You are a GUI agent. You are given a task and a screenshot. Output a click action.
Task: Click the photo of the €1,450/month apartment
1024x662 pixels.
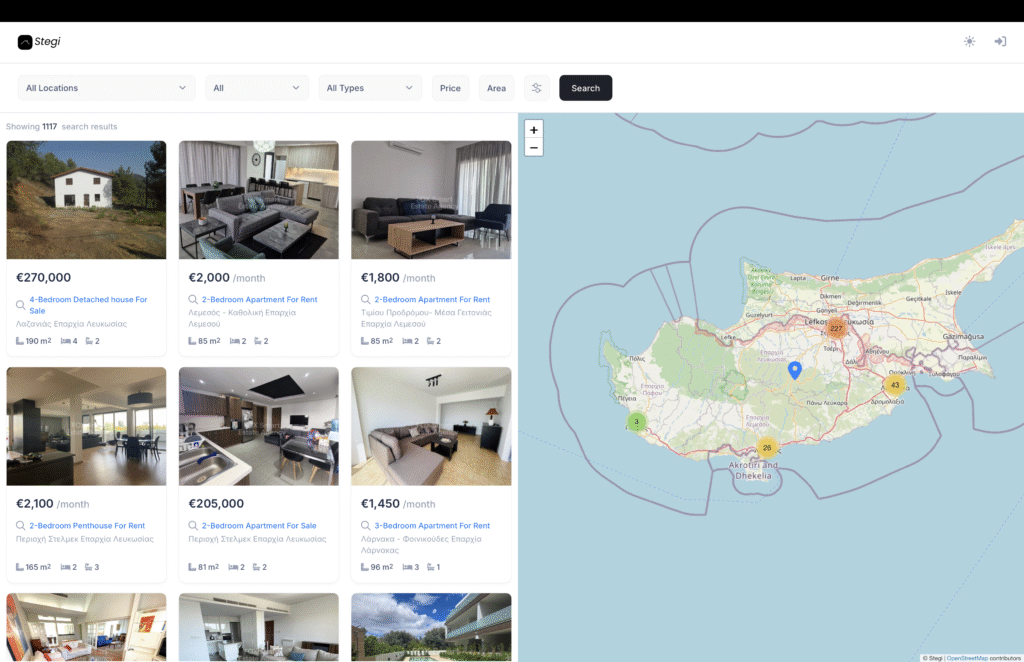tap(431, 426)
